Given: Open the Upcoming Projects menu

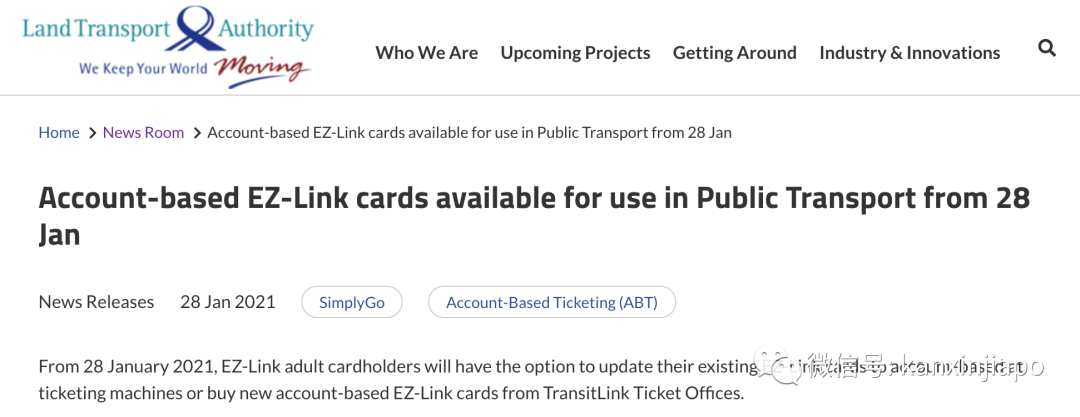Looking at the screenshot, I should click(x=575, y=53).
